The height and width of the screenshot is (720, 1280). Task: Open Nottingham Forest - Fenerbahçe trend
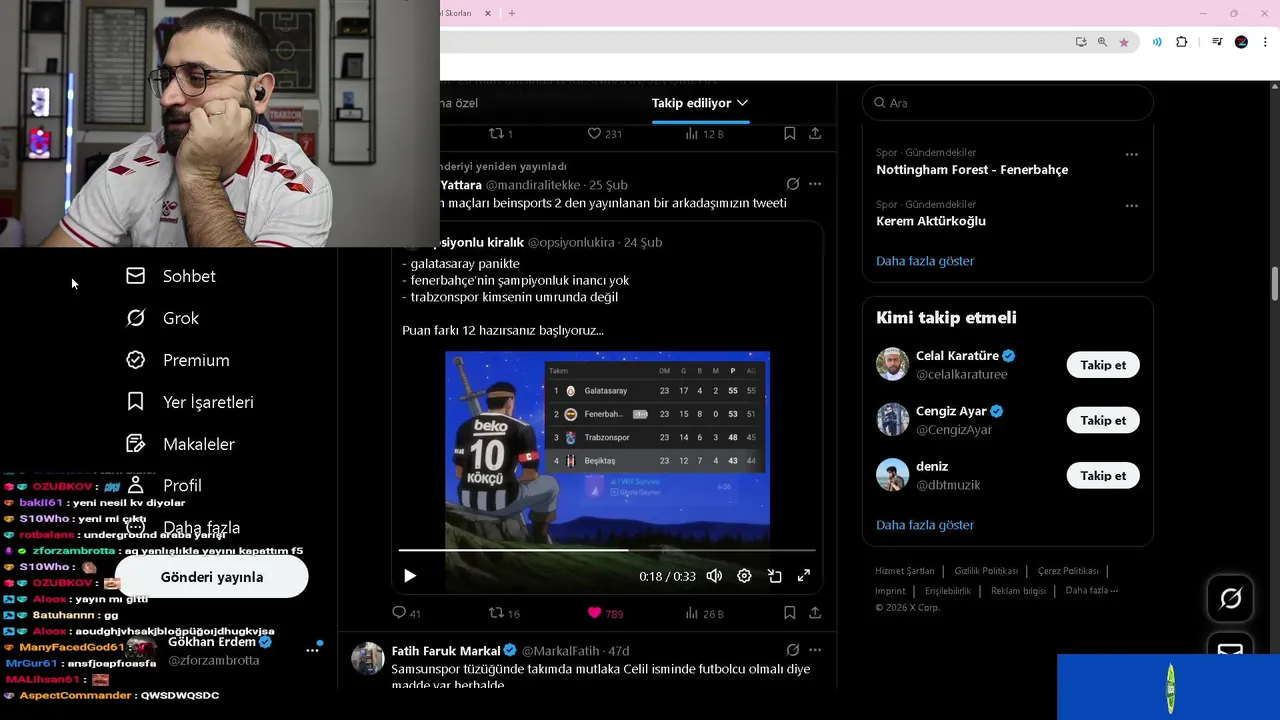(972, 170)
